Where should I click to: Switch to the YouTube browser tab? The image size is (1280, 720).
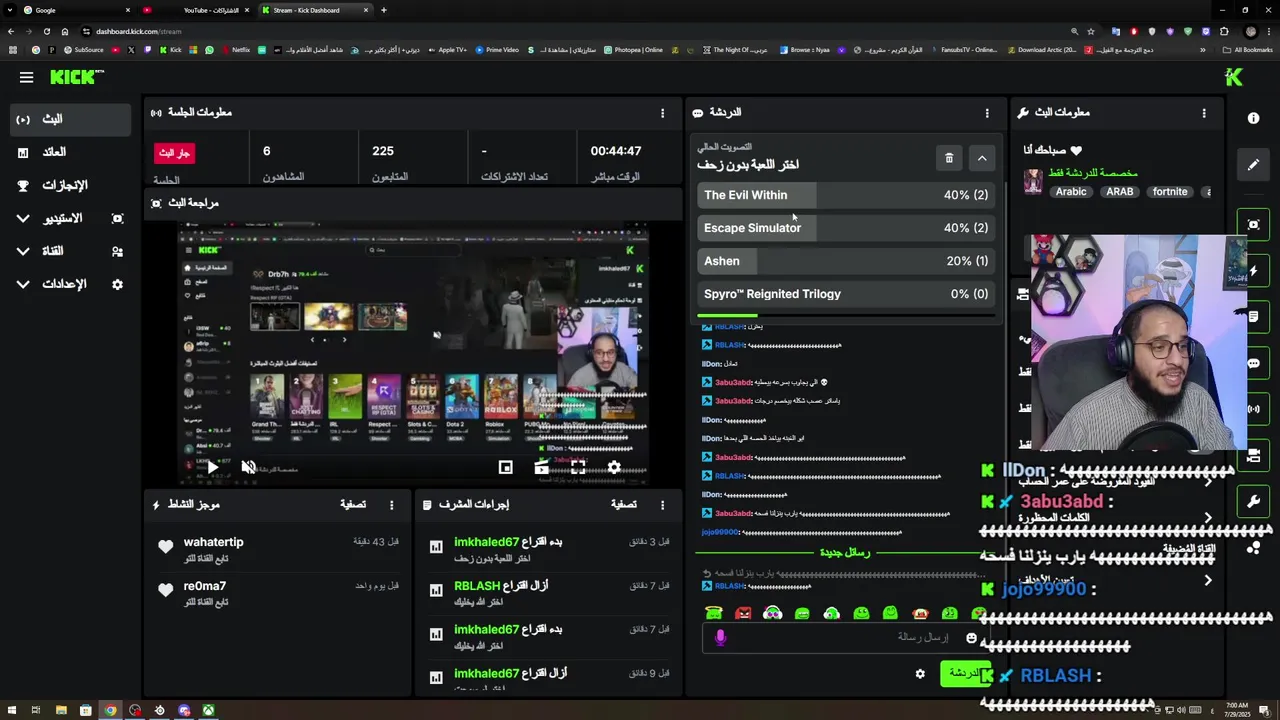coord(195,10)
